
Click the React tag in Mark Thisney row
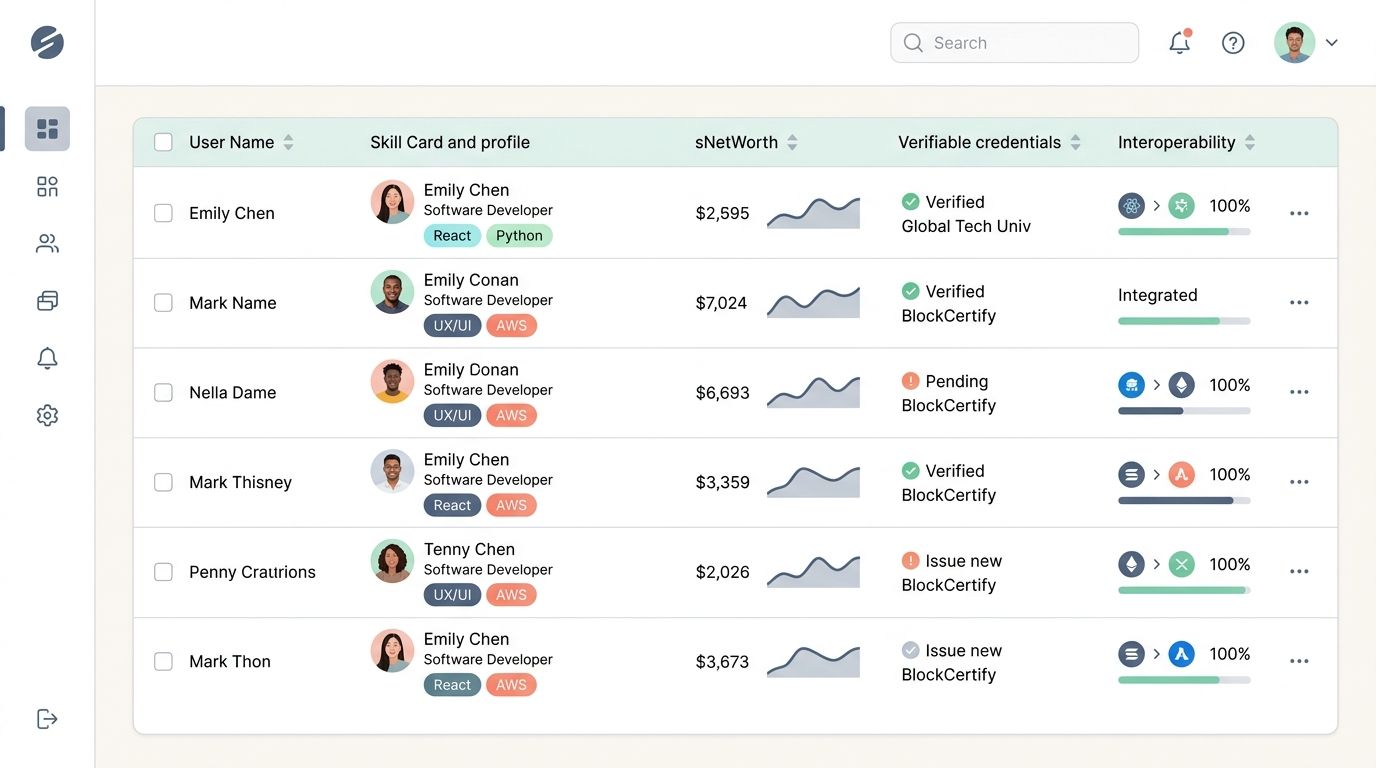[452, 506]
